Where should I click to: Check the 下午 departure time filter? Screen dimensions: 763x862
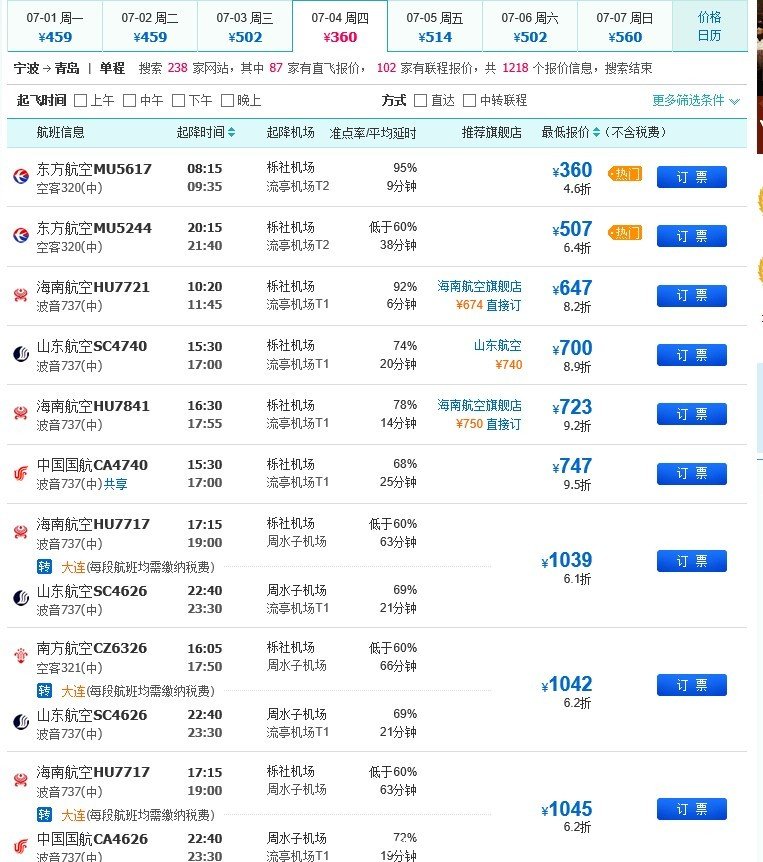click(x=178, y=101)
